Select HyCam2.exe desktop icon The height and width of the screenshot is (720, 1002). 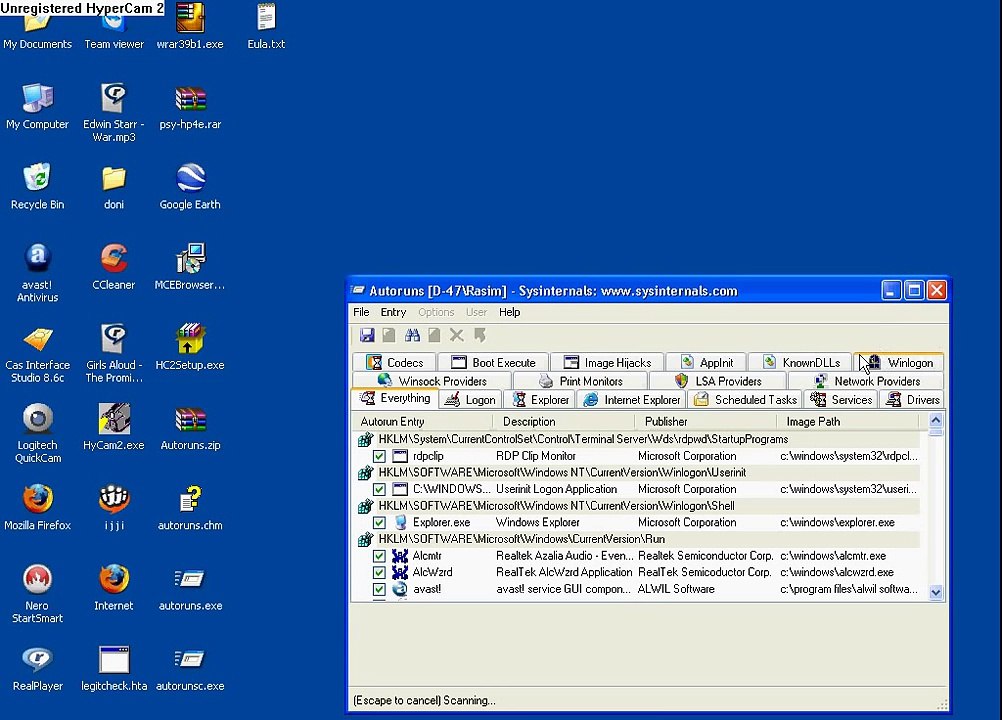(x=113, y=427)
